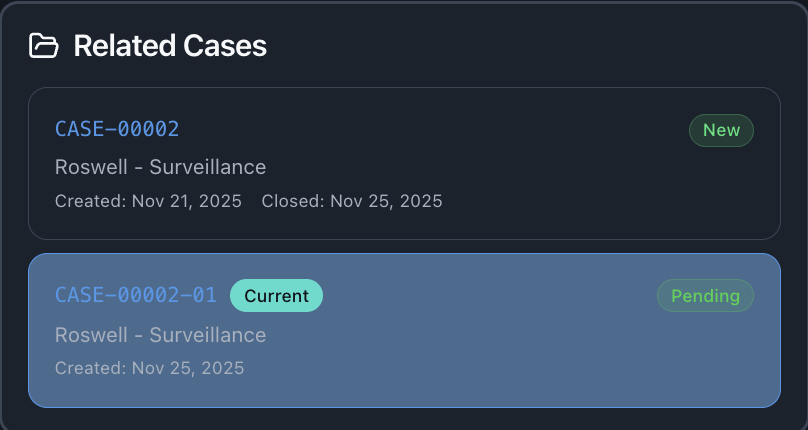Screen dimensions: 808x430
Task: Click the Roswell - Surveillance title under CASE-00002-01
Action: [x=160, y=334]
